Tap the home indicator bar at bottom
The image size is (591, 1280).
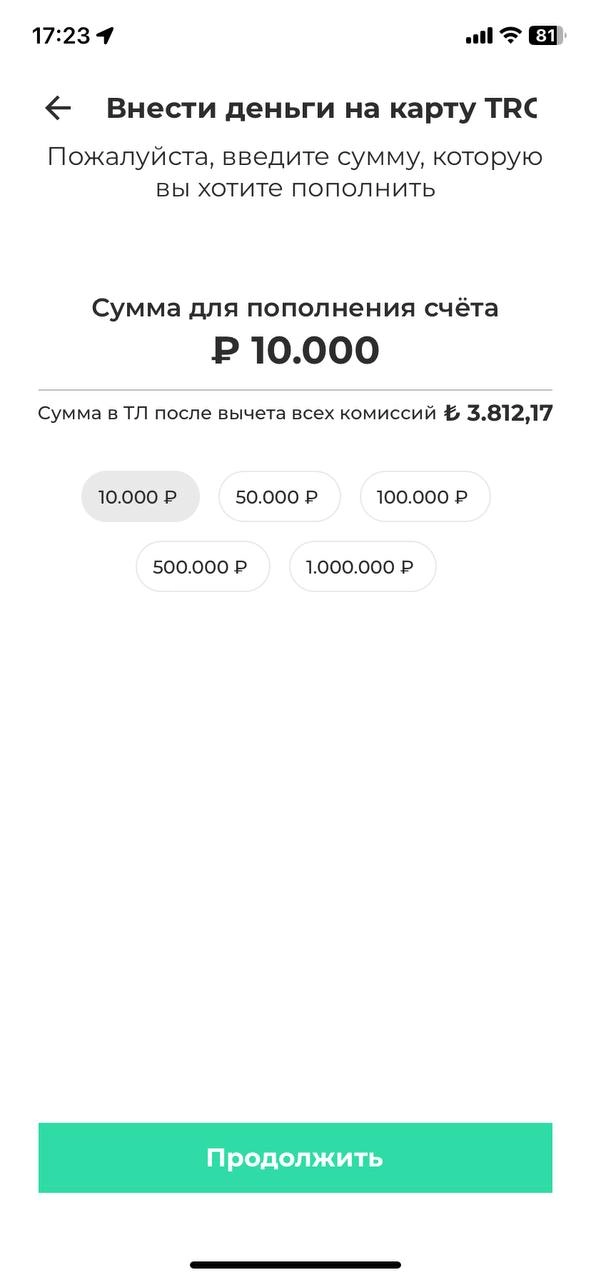(x=295, y=1265)
